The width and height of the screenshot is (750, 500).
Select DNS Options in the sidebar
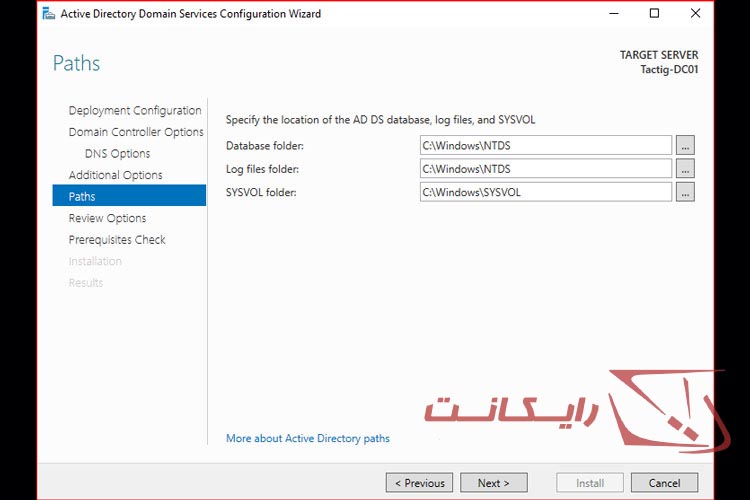click(117, 154)
